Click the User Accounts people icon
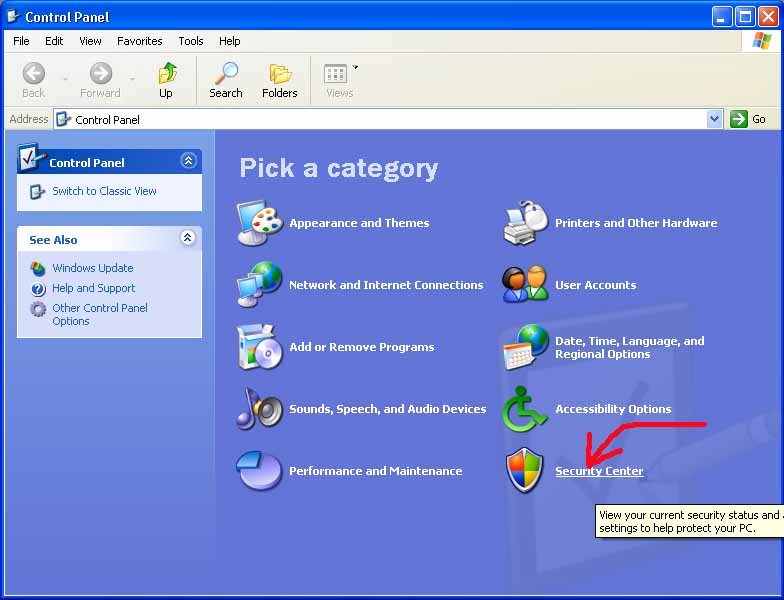 click(x=526, y=284)
